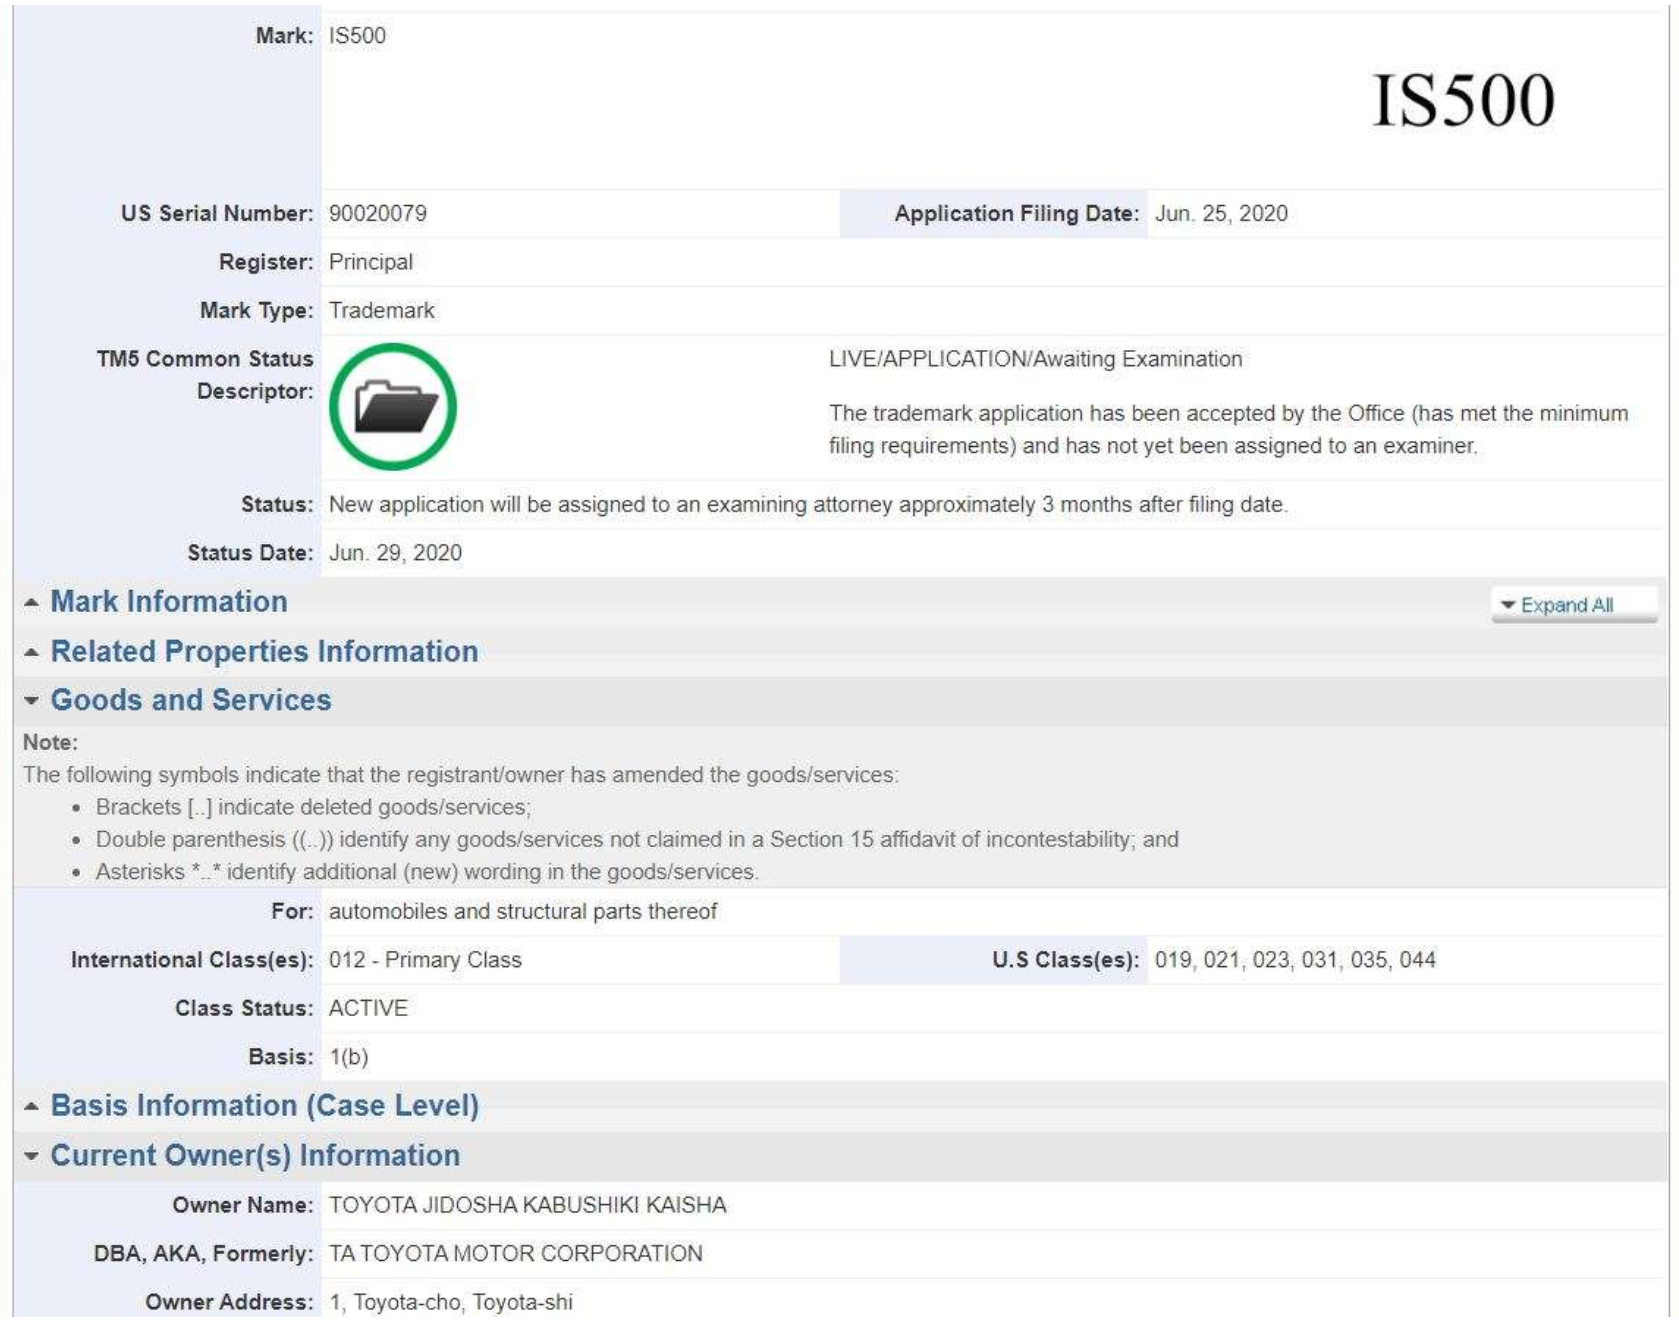Viewport: 1679px width, 1325px height.
Task: Click the 'Asterisks *..*' additional wording note
Action: 427,872
